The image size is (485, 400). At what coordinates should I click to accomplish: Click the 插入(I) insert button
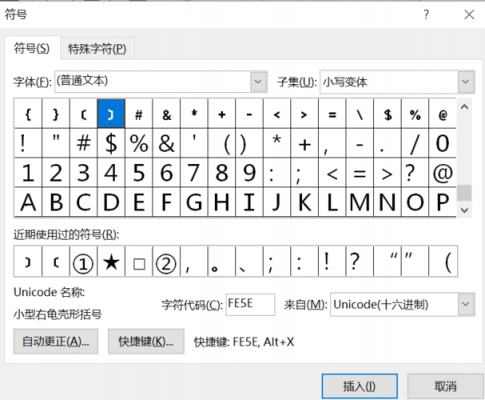coord(360,386)
